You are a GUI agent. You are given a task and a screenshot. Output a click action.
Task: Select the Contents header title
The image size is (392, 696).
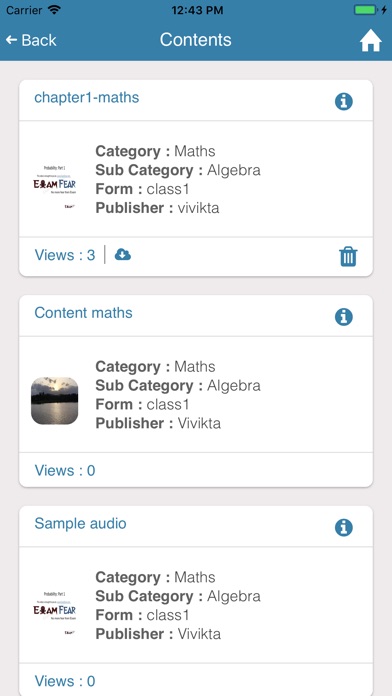196,40
